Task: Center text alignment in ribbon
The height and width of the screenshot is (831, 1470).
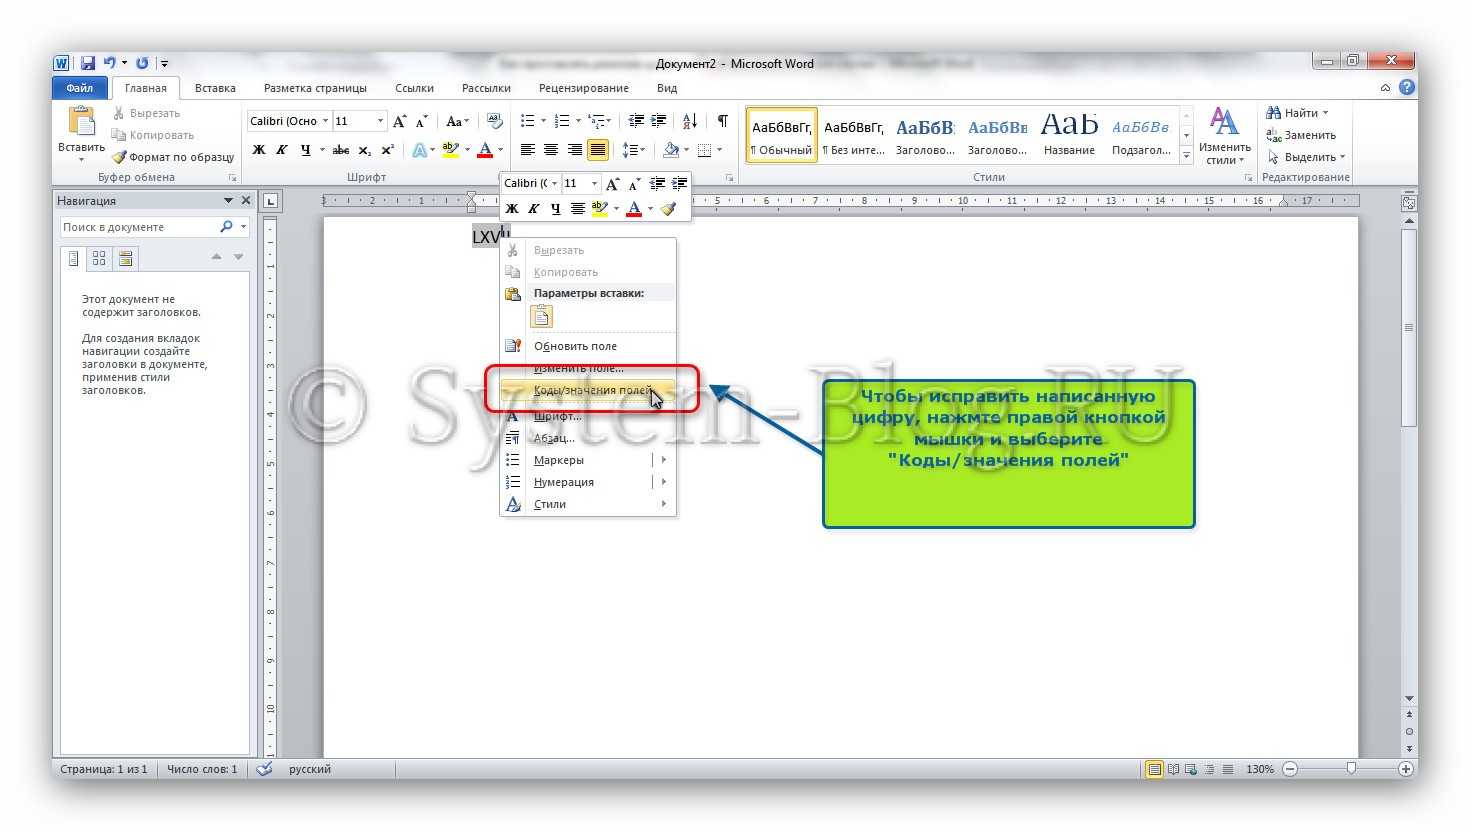Action: [x=551, y=150]
